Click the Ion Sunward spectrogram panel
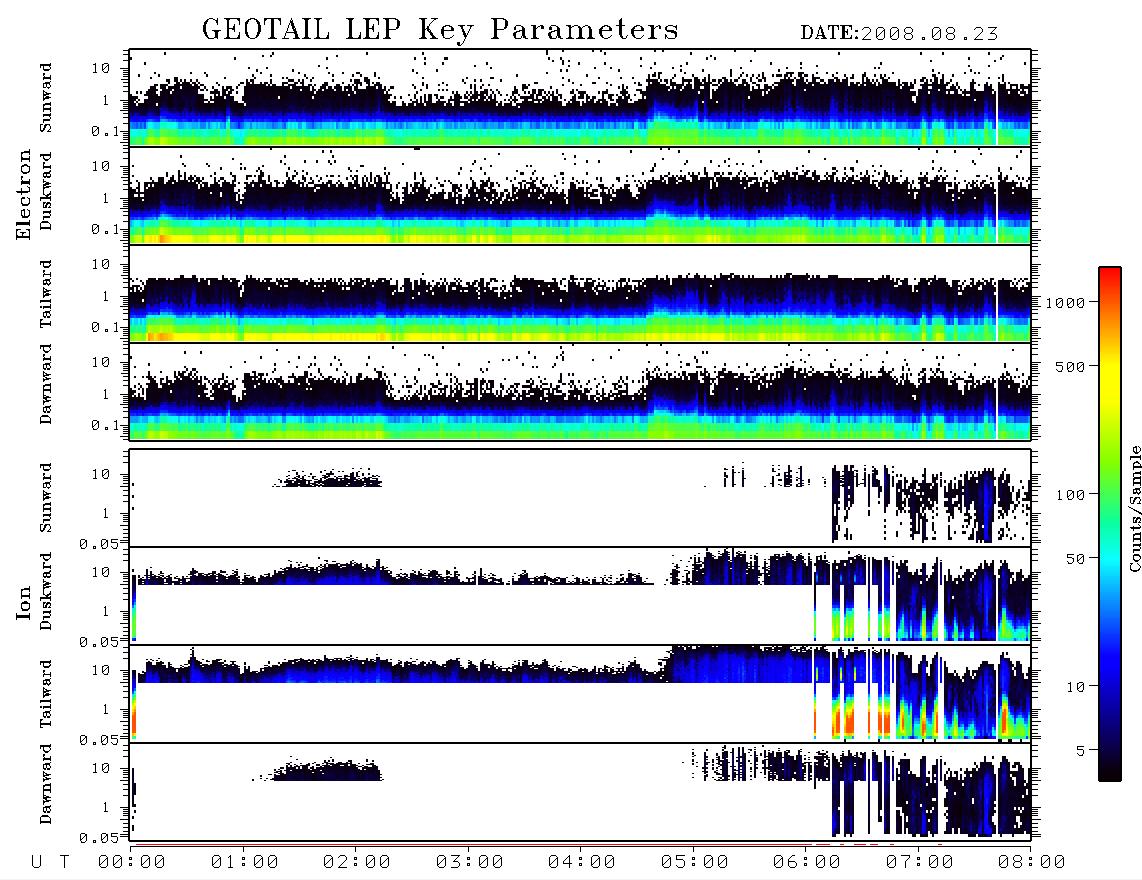This screenshot has height=880, width=1142. click(x=580, y=498)
